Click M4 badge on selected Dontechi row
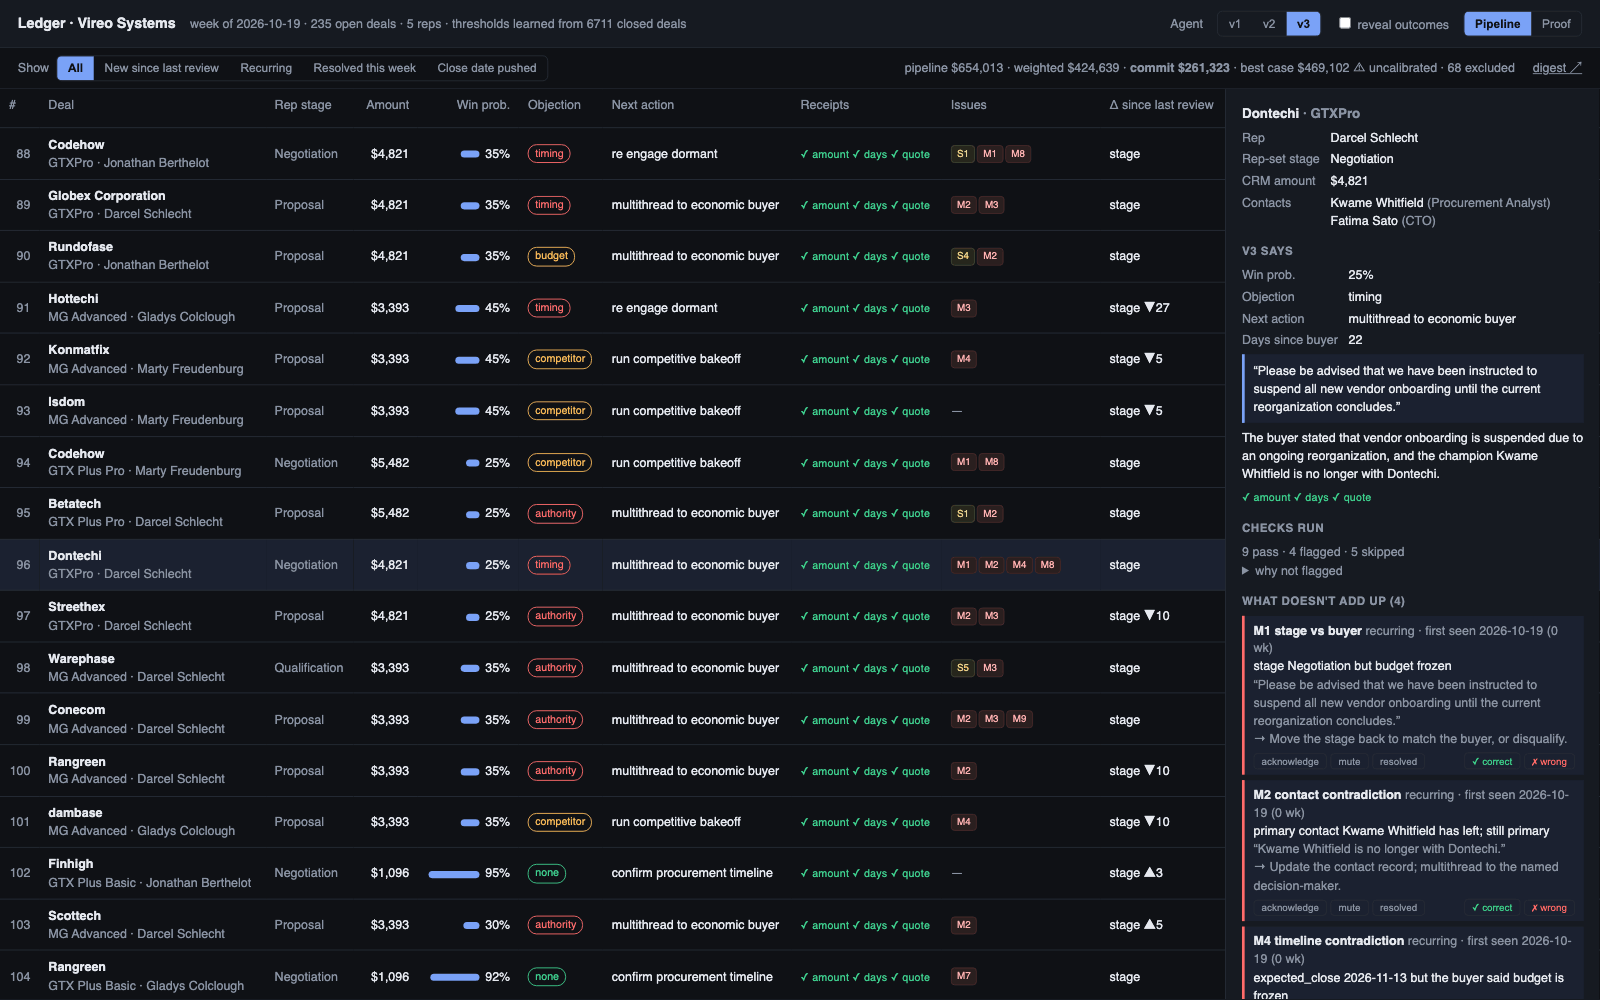 coord(1019,565)
